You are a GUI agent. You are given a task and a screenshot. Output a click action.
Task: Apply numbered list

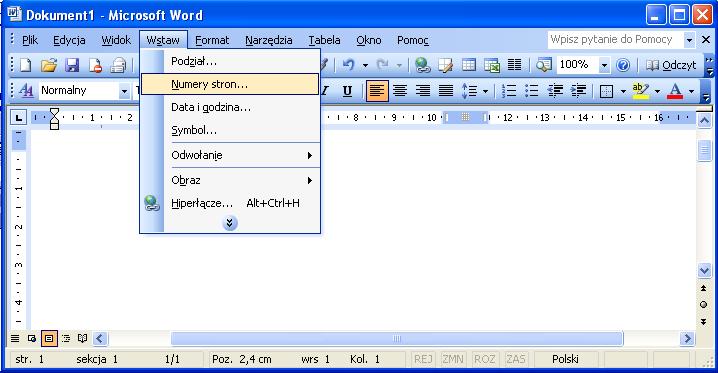(508, 91)
